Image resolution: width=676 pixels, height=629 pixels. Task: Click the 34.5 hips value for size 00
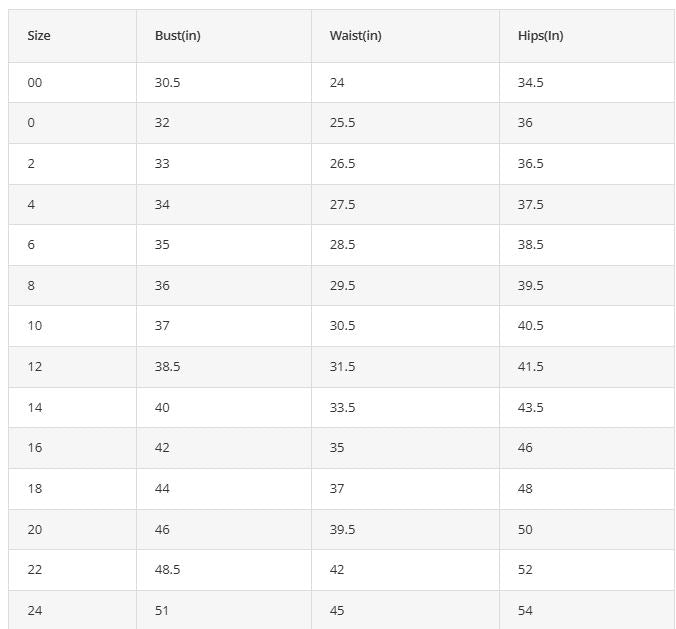[530, 83]
